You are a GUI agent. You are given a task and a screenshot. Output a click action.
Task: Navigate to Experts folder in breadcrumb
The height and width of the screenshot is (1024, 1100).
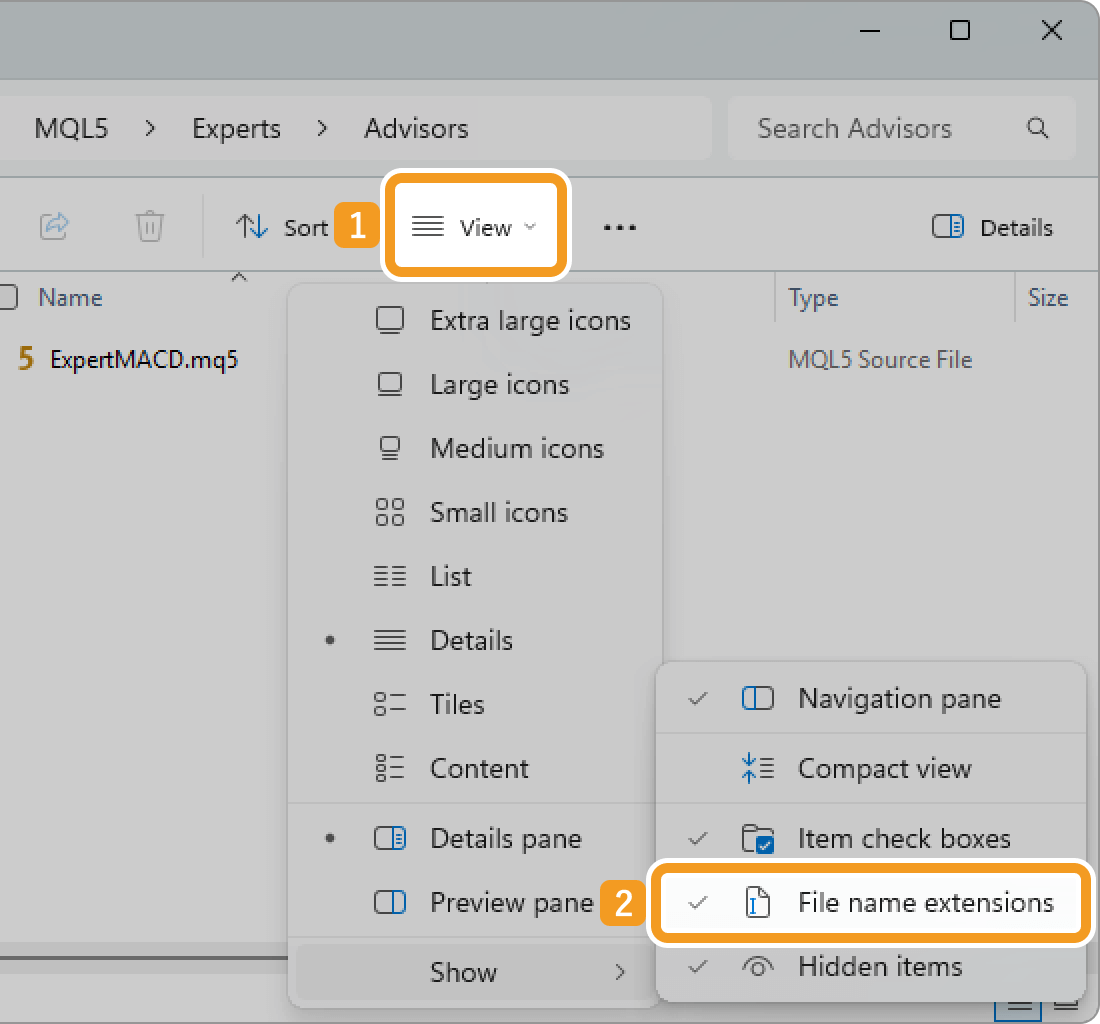tap(236, 128)
